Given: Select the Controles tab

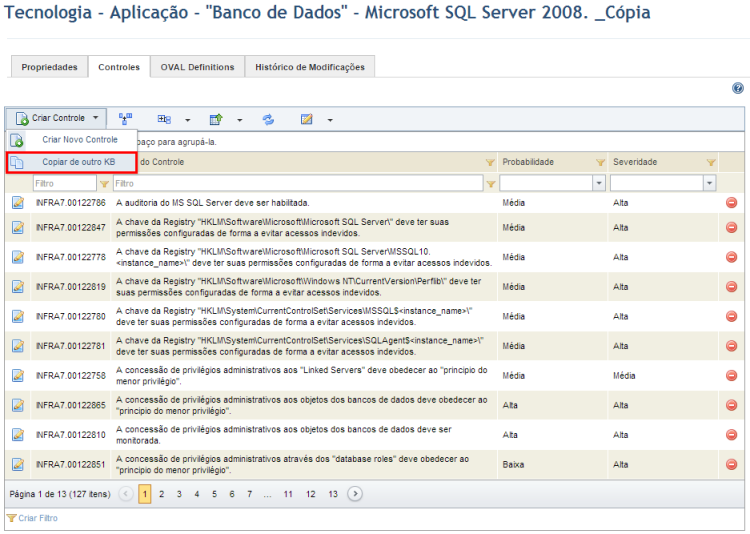Looking at the screenshot, I should tap(119, 67).
